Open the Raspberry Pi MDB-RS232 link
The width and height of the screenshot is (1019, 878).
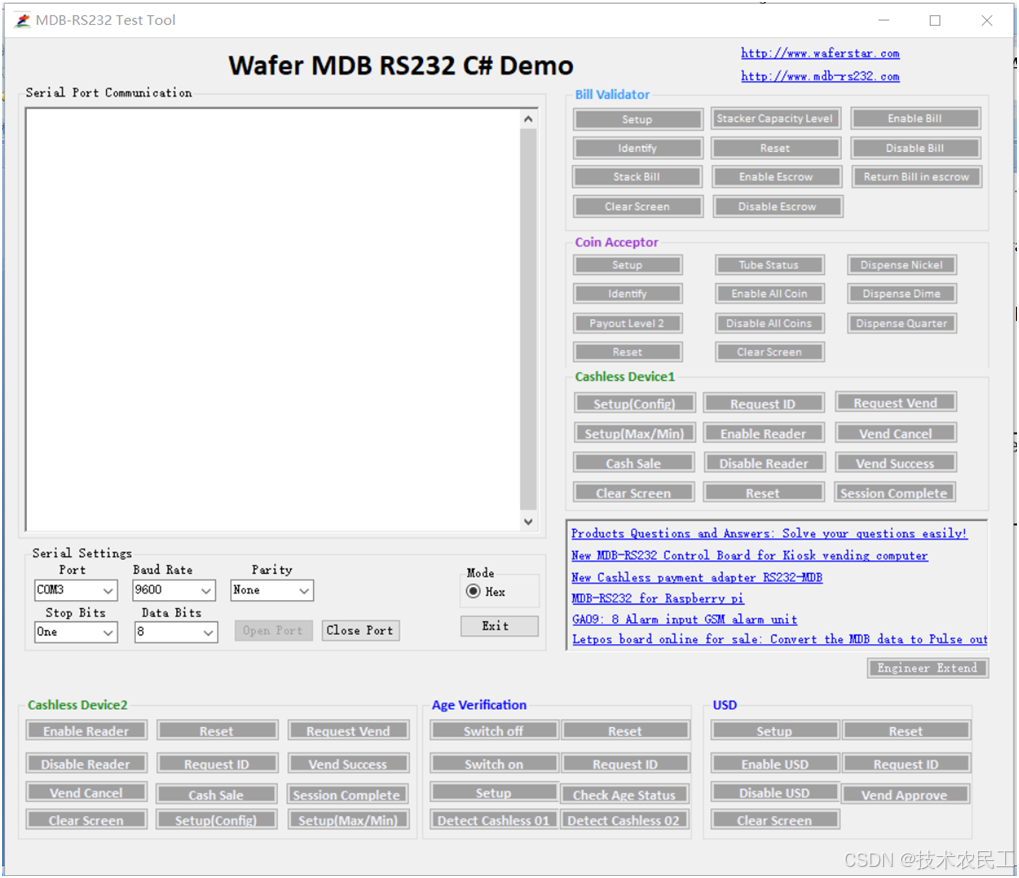657,598
